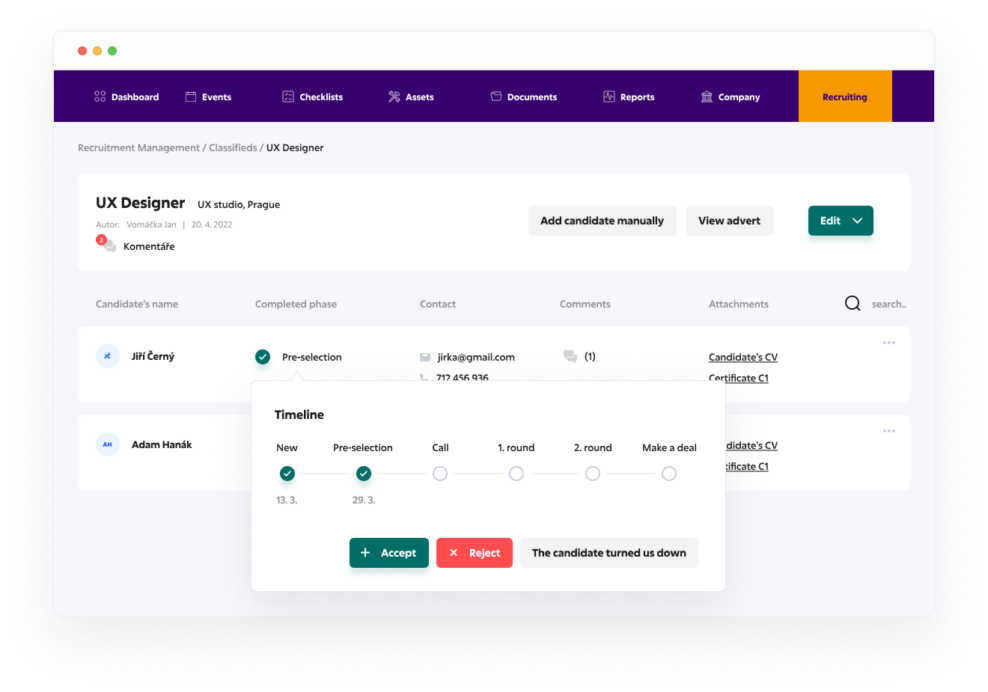Image resolution: width=988 pixels, height=692 pixels.
Task: Click the jirka@gmail.com email address
Action: click(x=476, y=357)
